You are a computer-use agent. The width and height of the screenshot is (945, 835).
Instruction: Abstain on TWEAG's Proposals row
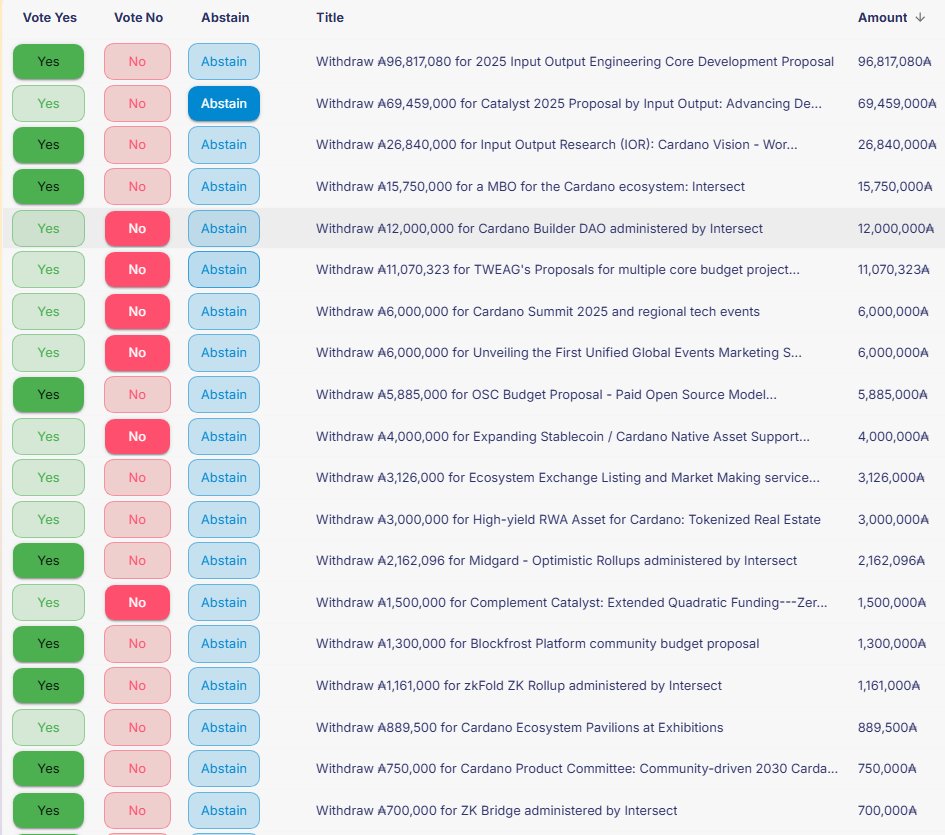click(224, 269)
